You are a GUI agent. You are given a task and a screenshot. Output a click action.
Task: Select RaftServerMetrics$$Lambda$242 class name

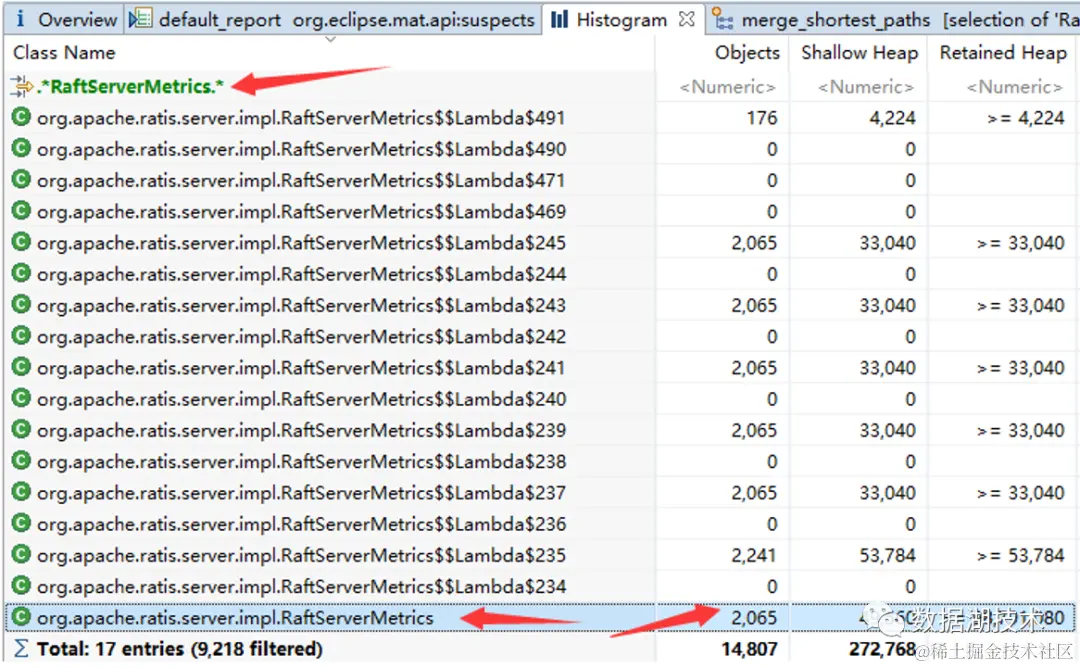pos(301,337)
